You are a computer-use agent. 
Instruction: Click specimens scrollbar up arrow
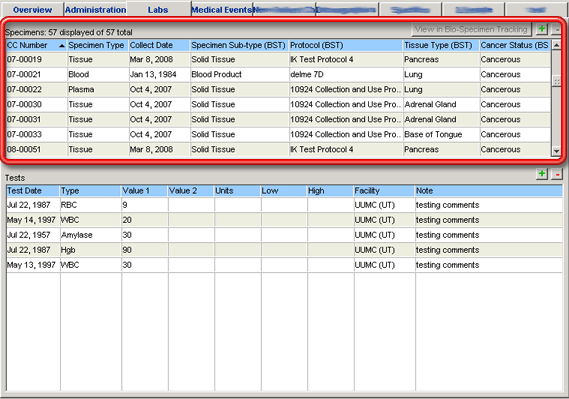click(556, 45)
